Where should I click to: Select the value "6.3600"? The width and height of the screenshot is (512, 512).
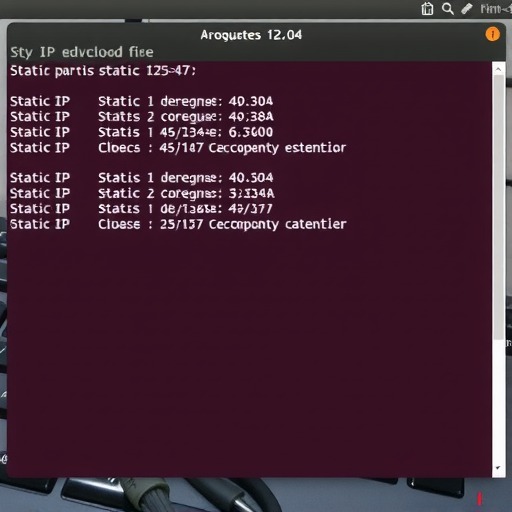[x=251, y=132]
